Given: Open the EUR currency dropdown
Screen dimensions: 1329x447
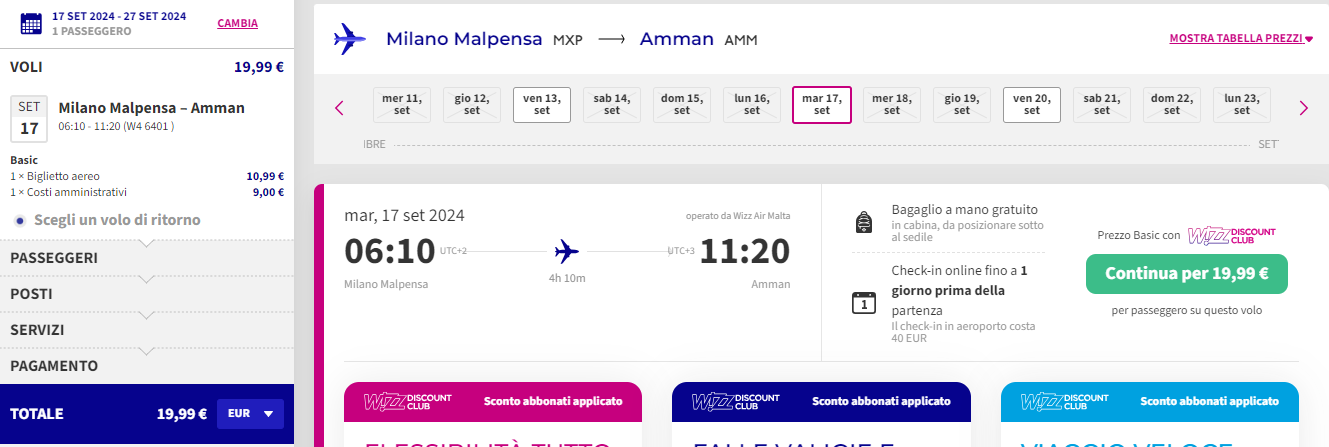Looking at the screenshot, I should 250,413.
